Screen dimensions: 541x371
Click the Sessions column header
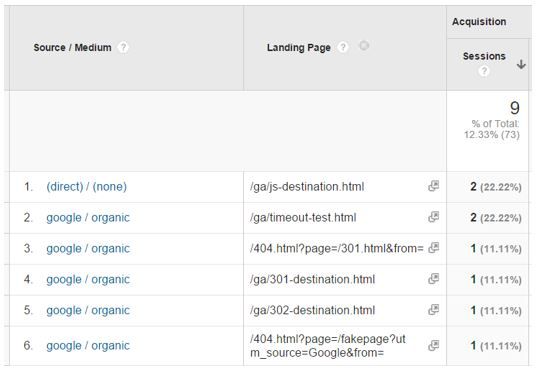(484, 56)
